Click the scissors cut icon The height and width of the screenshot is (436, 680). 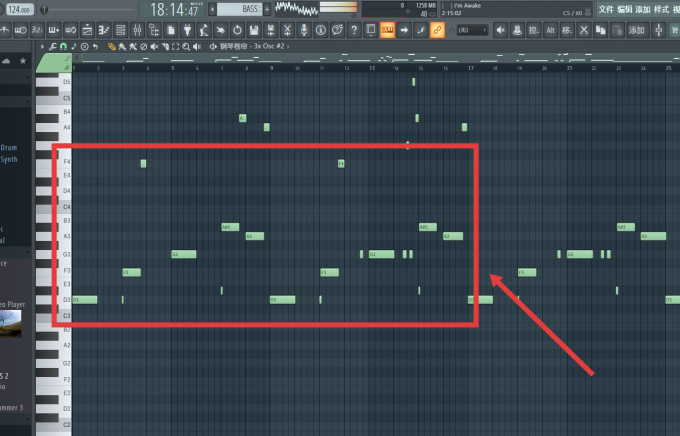click(x=584, y=30)
